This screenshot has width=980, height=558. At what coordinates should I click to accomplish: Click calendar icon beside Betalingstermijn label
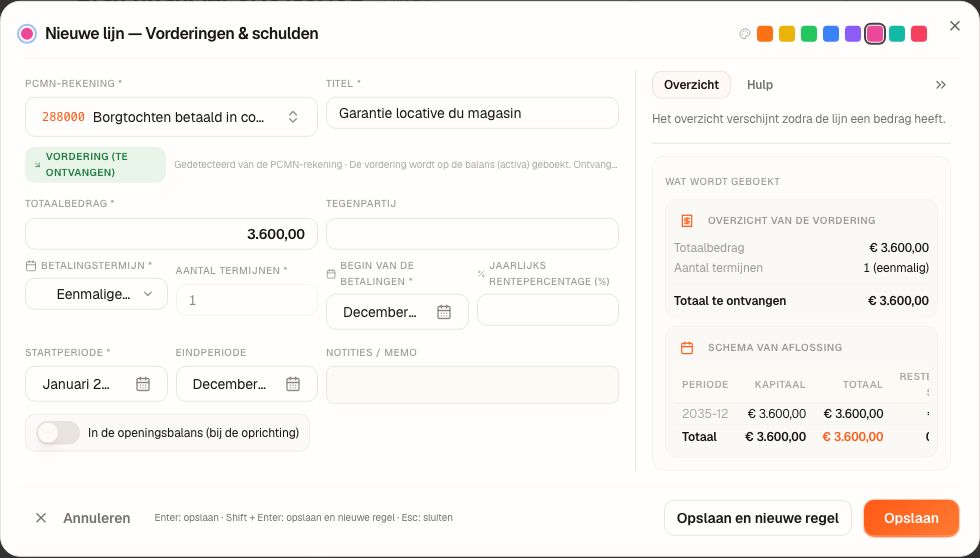[x=31, y=266]
